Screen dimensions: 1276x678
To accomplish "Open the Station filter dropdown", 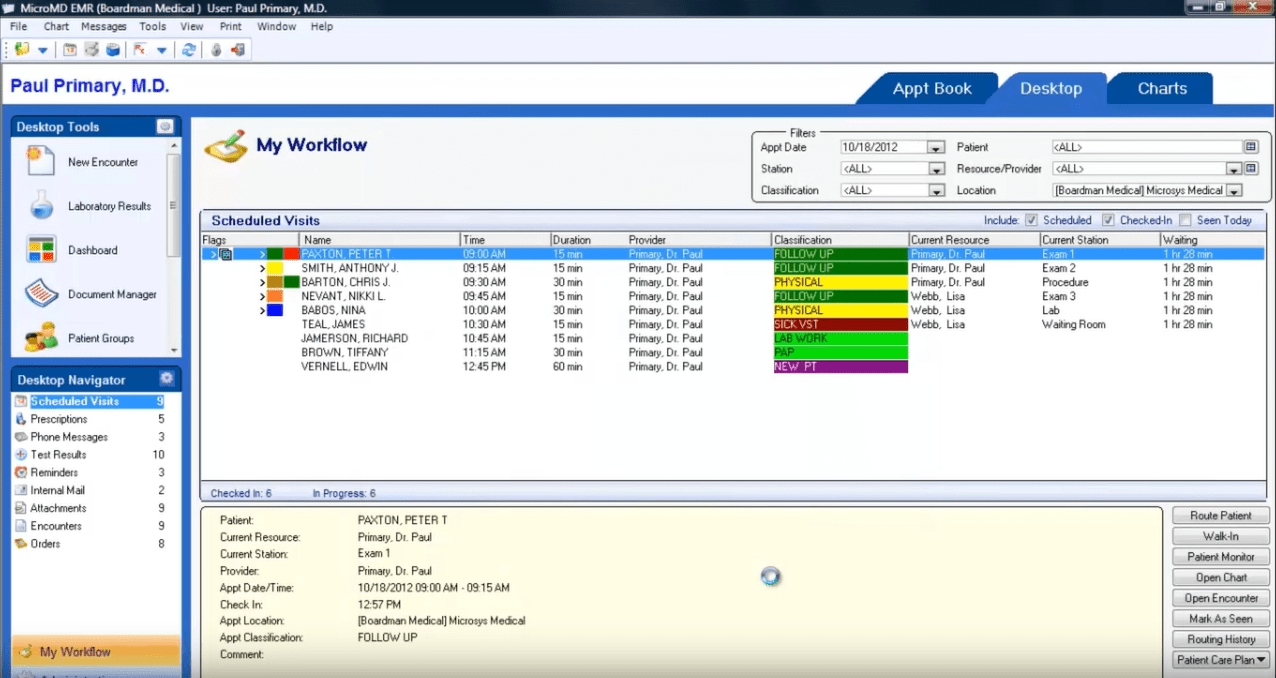I will click(935, 169).
